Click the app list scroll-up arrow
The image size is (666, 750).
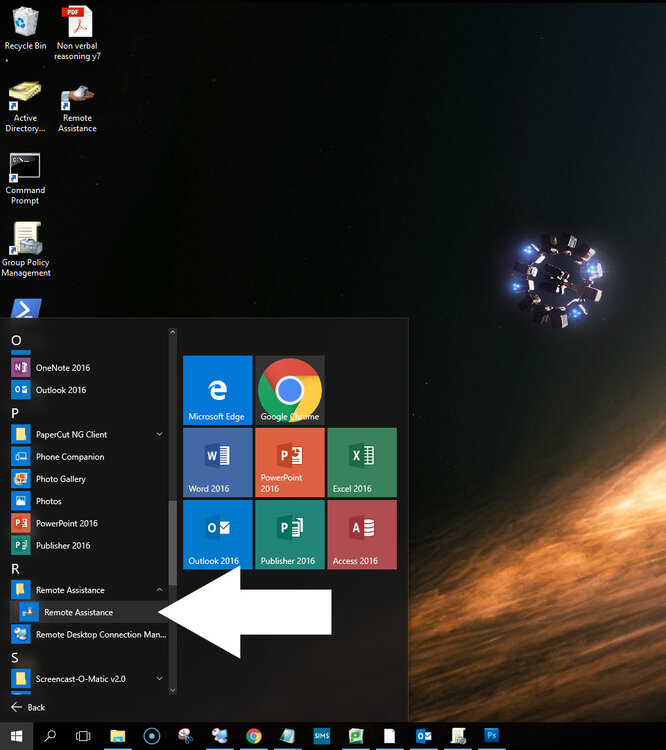coord(173,331)
